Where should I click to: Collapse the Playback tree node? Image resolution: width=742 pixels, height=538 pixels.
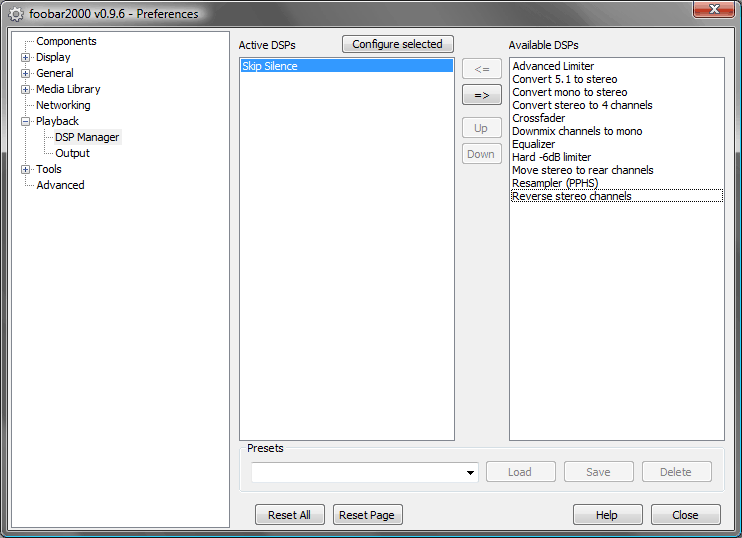26,121
